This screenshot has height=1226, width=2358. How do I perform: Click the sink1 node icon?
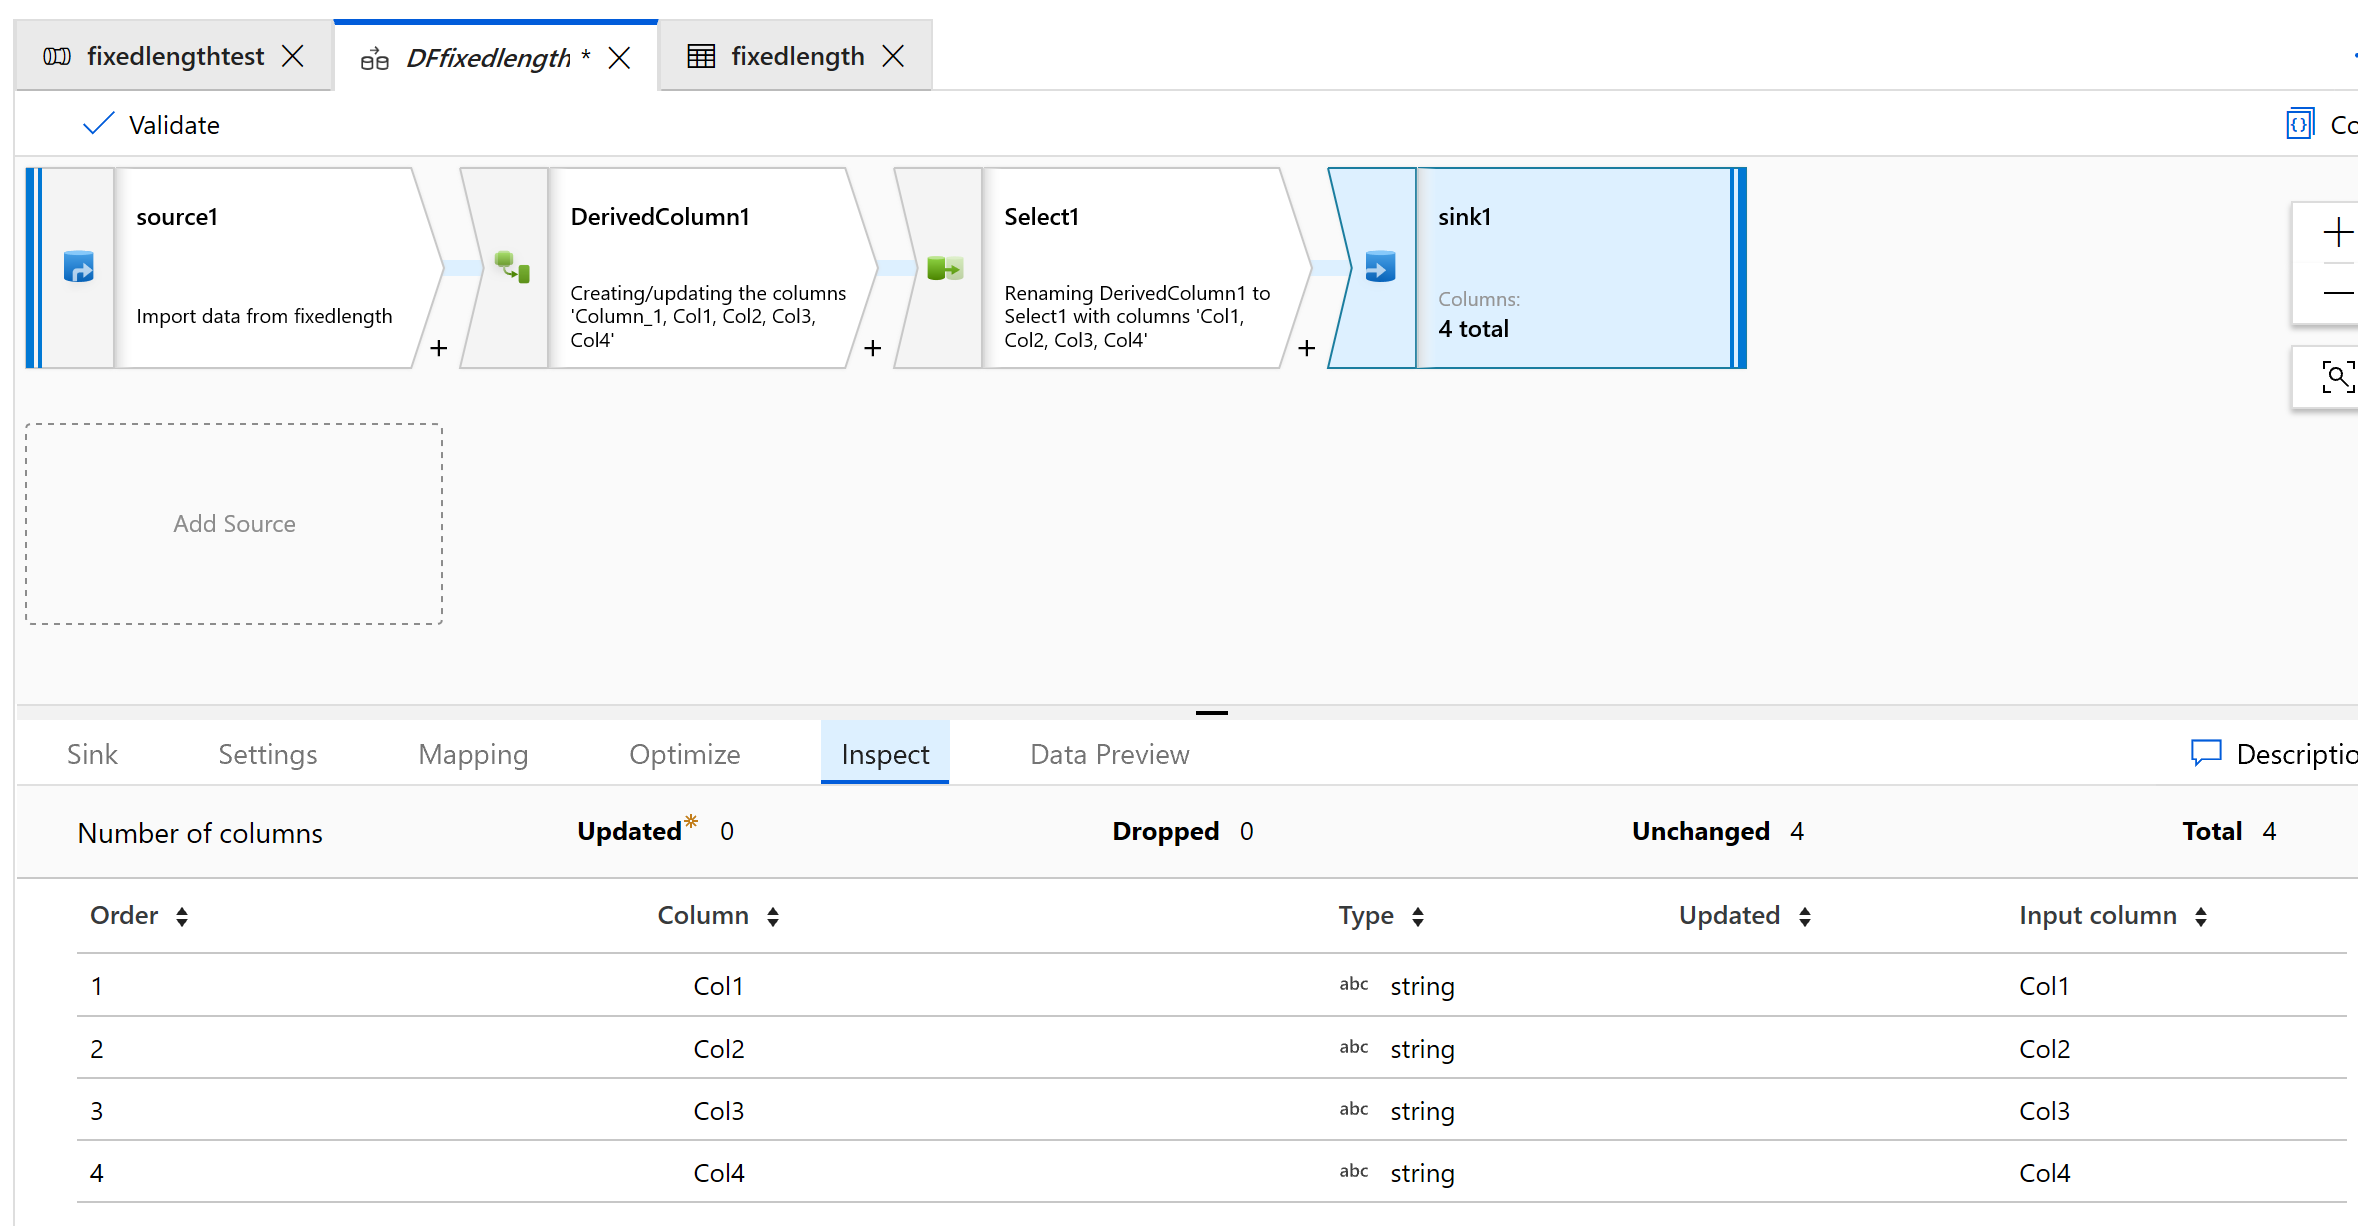(x=1380, y=267)
